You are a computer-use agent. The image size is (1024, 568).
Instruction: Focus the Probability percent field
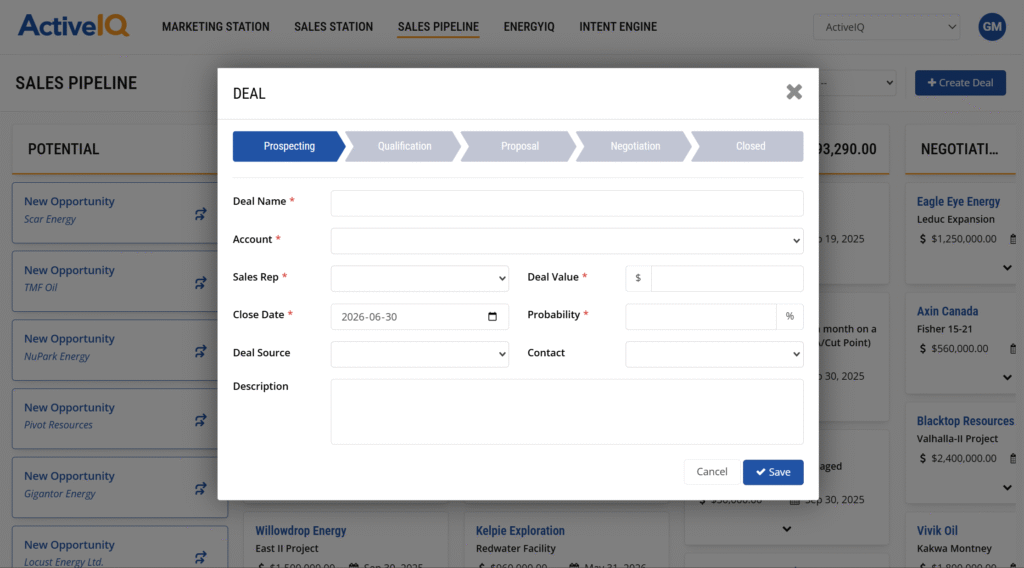pyautogui.click(x=701, y=317)
